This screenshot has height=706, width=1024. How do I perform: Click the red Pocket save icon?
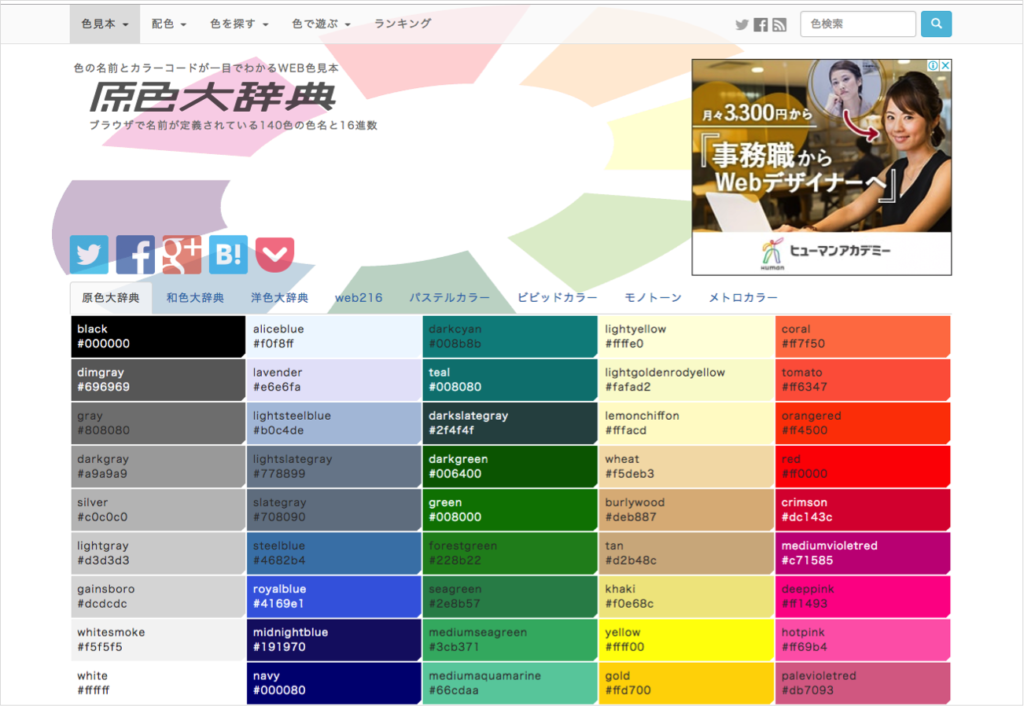click(x=273, y=254)
